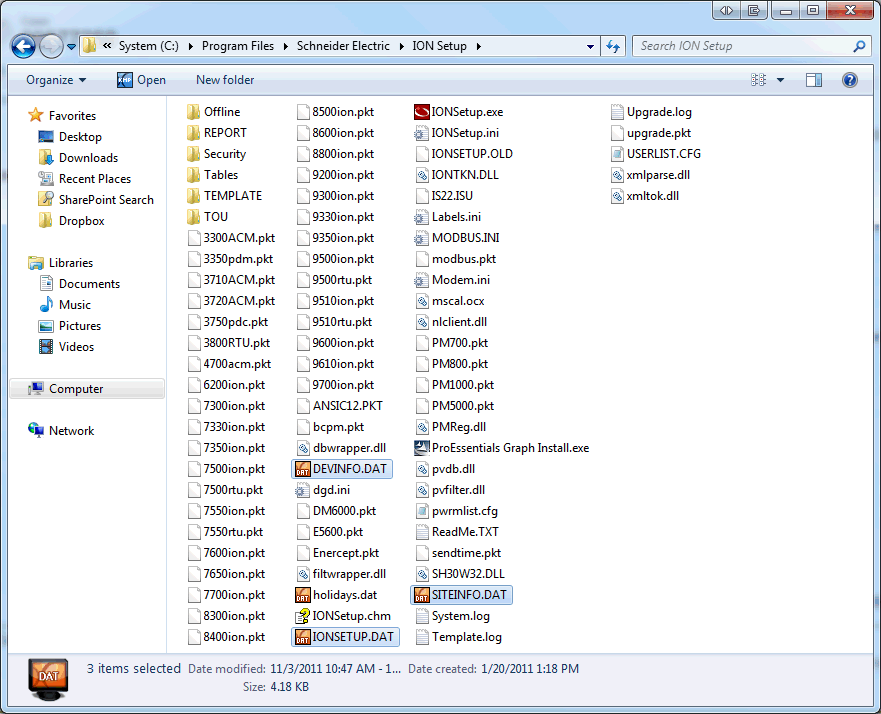Click the search magnifier icon
The height and width of the screenshot is (714, 881).
[x=859, y=46]
